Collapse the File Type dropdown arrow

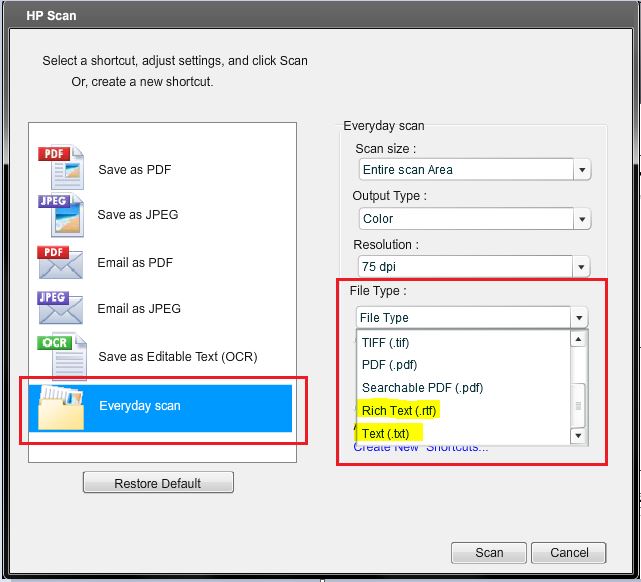click(579, 318)
